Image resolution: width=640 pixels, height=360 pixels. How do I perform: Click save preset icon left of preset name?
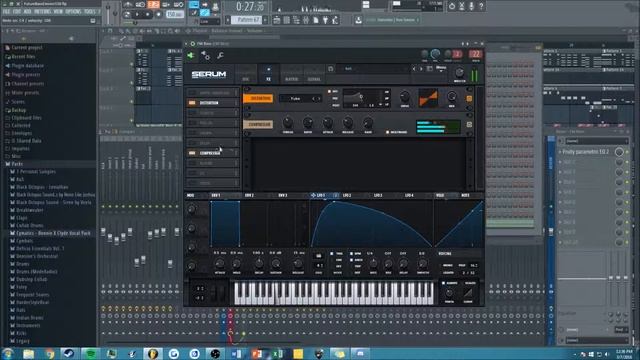[331, 69]
